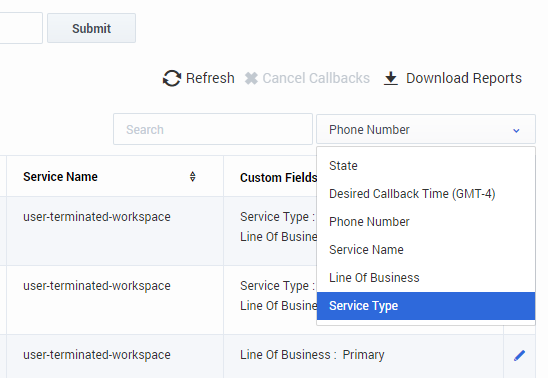Viewport: 548px width, 378px height.
Task: Click the dropdown chevron arrow
Action: 516,131
